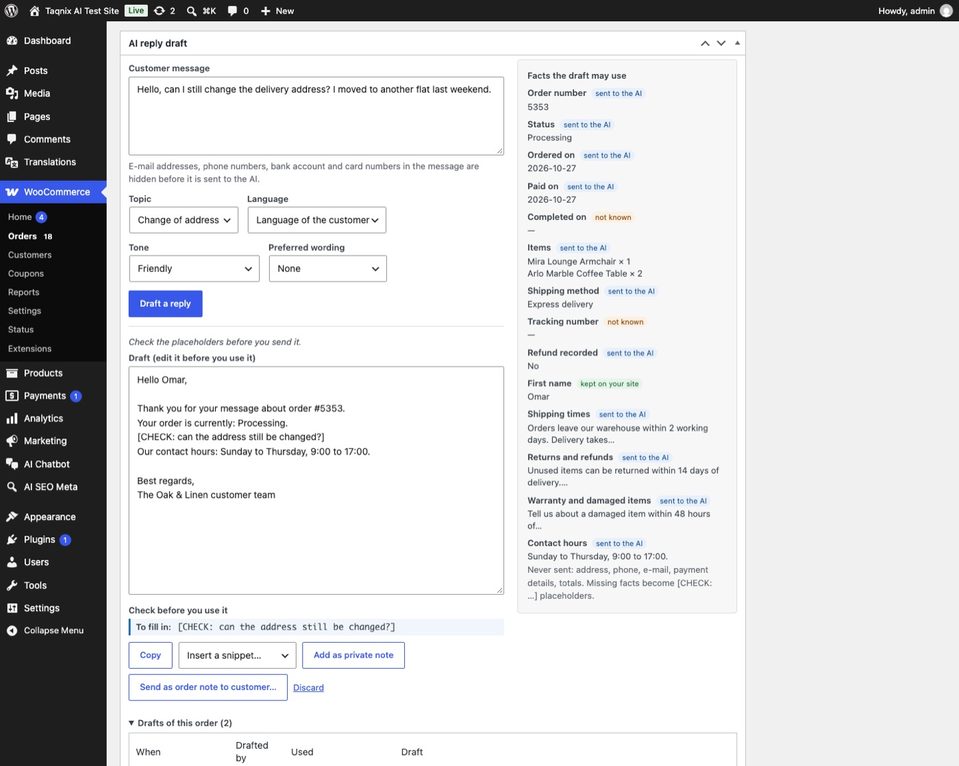
Task: Click Send as order note to customer
Action: pyautogui.click(x=208, y=688)
